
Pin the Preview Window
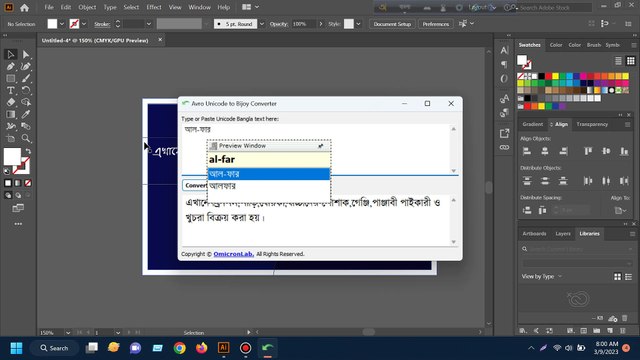[321, 146]
